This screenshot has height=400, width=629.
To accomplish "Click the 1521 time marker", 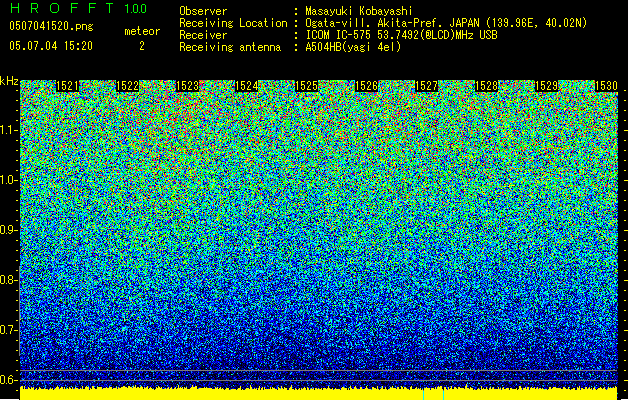I will (x=67, y=86).
